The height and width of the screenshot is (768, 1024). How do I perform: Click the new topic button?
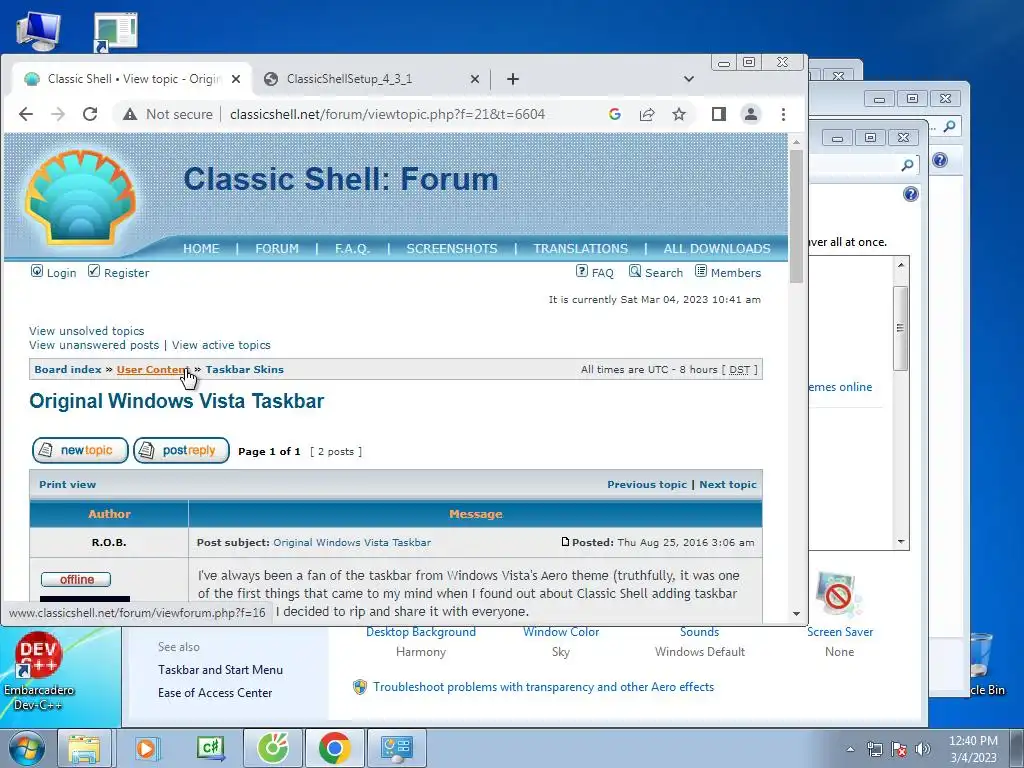[x=80, y=451]
